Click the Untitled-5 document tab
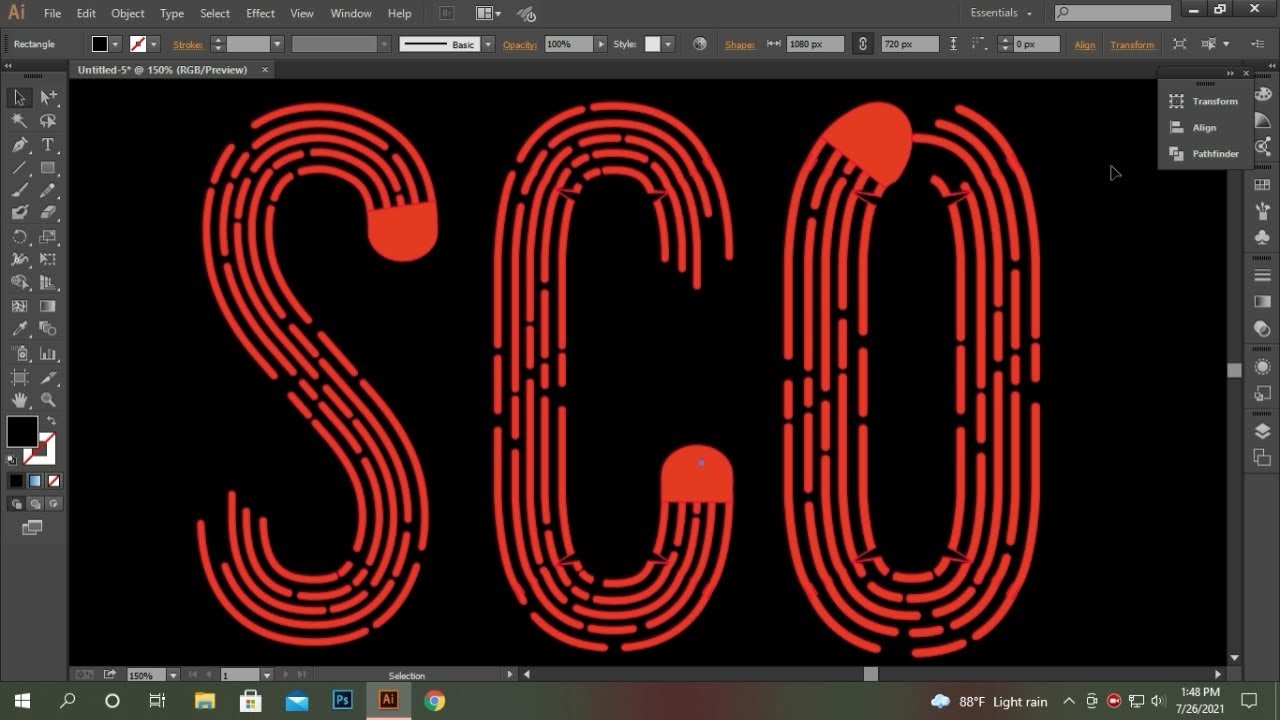 (172, 69)
